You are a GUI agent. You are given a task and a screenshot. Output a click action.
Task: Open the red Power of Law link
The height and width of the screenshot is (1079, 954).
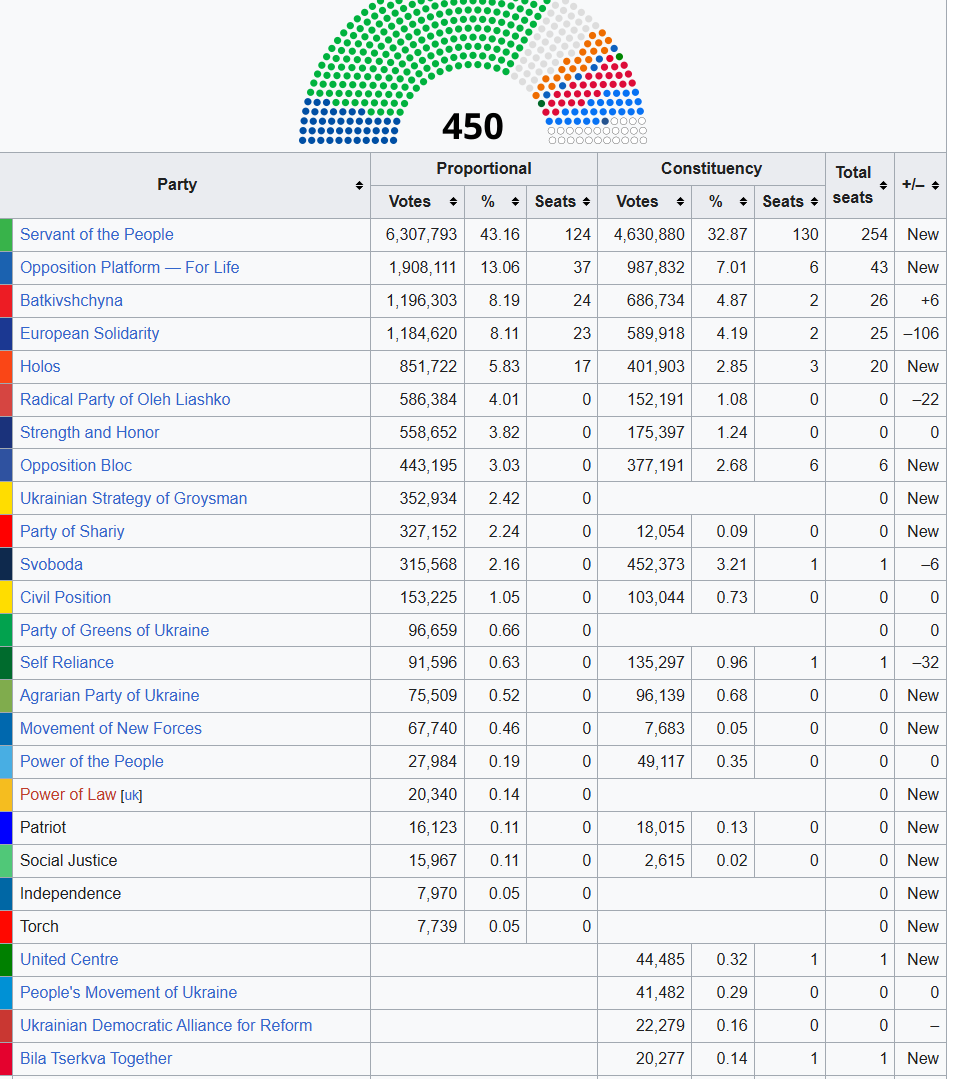68,795
